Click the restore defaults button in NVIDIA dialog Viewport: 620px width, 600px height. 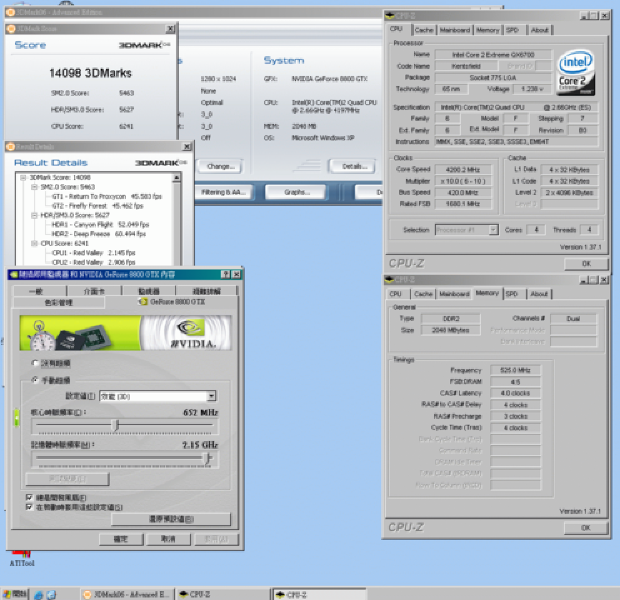pyautogui.click(x=171, y=519)
